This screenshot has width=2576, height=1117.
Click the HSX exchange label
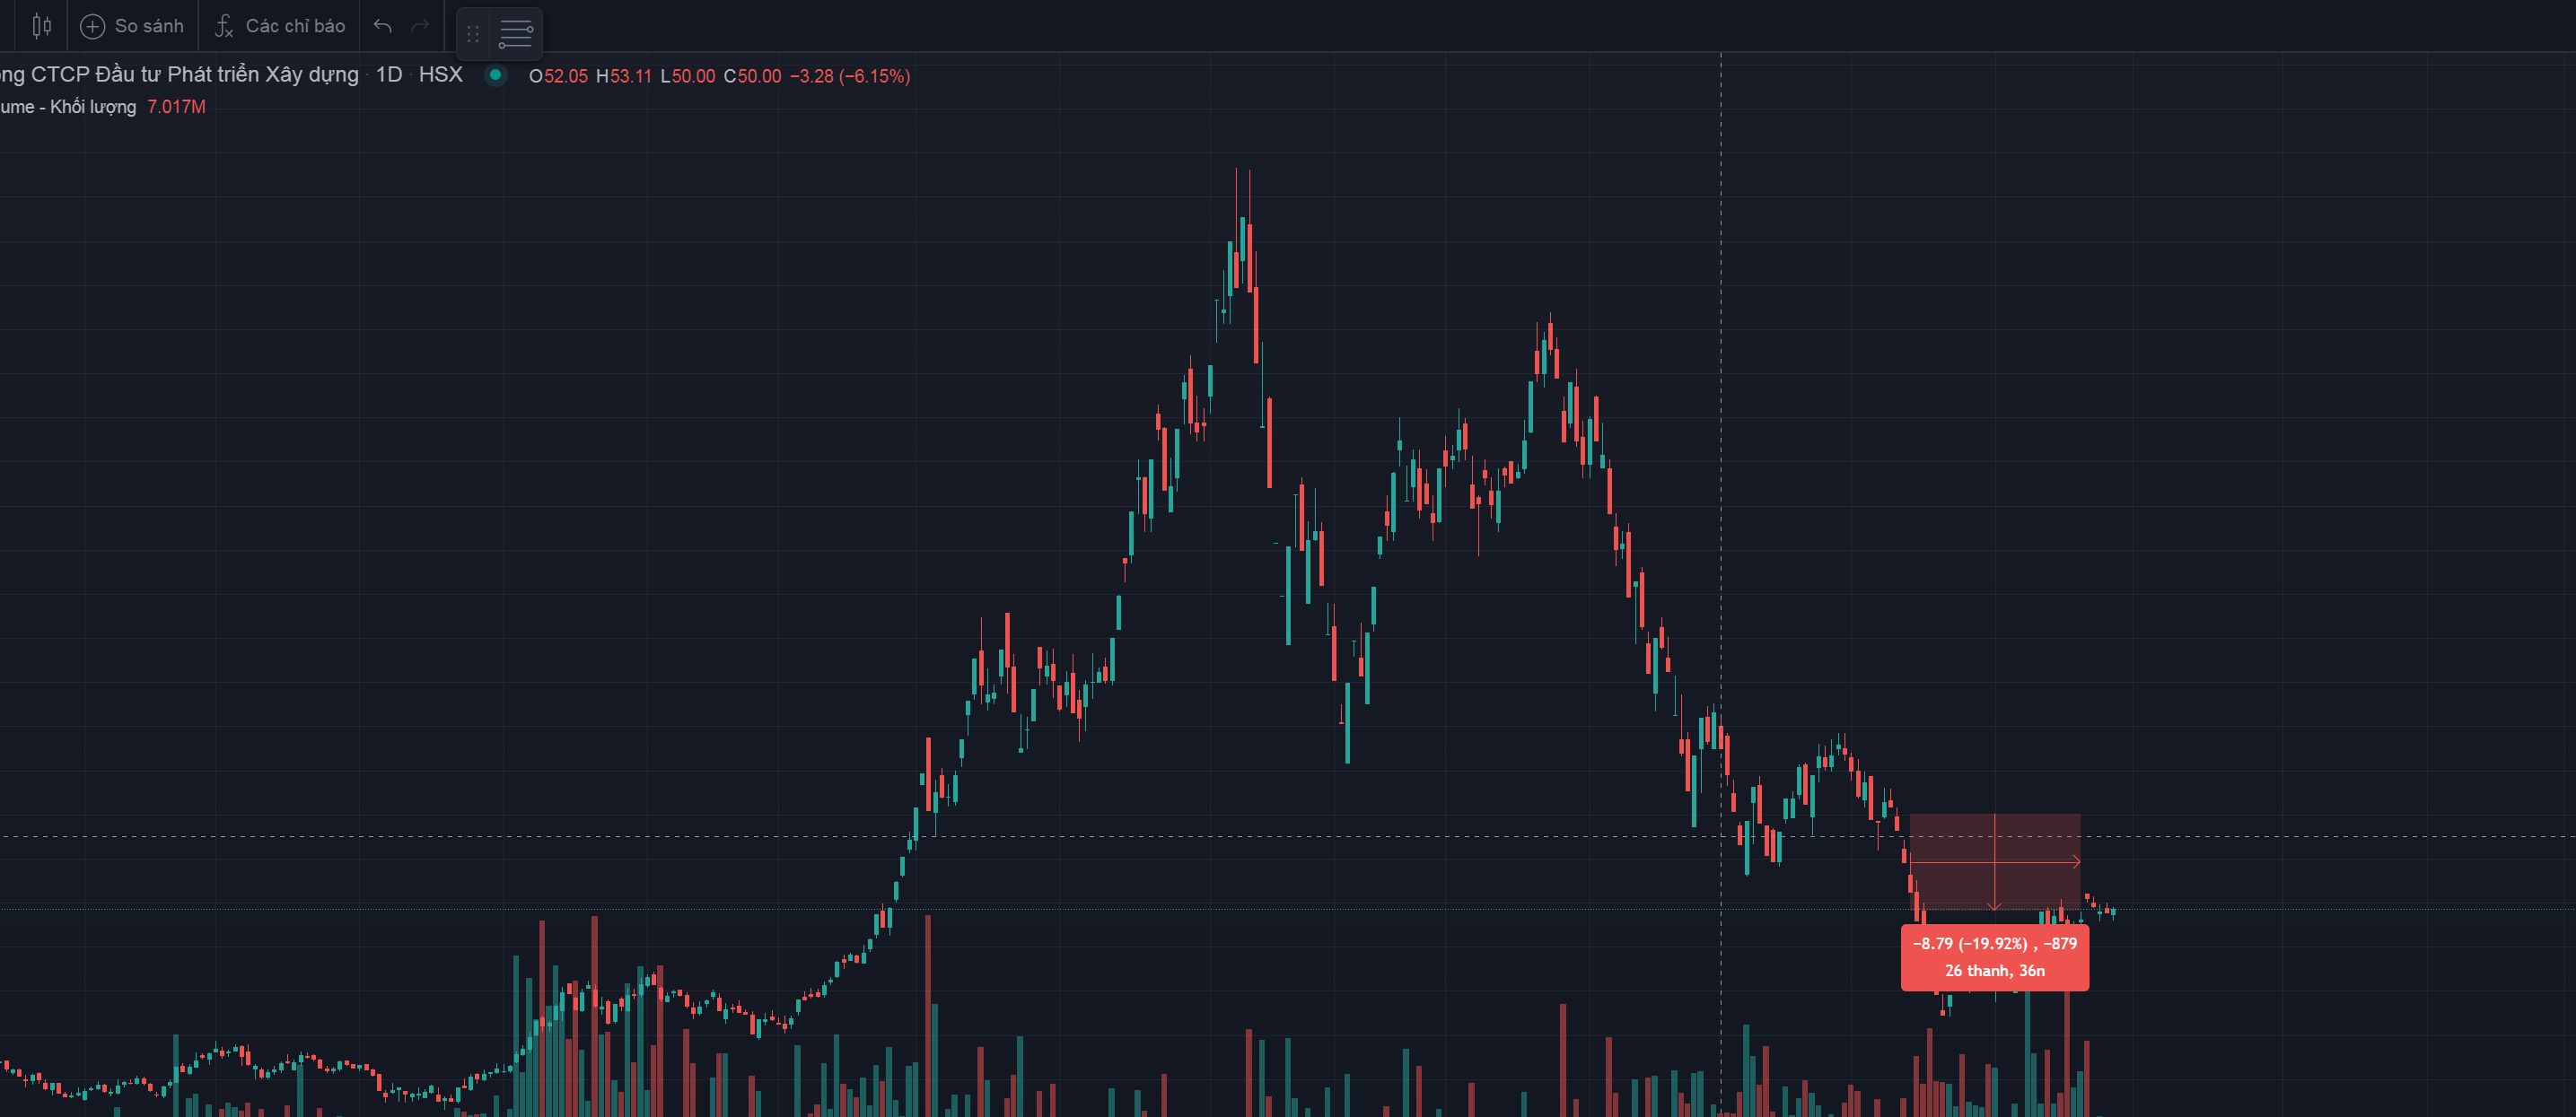tap(440, 75)
